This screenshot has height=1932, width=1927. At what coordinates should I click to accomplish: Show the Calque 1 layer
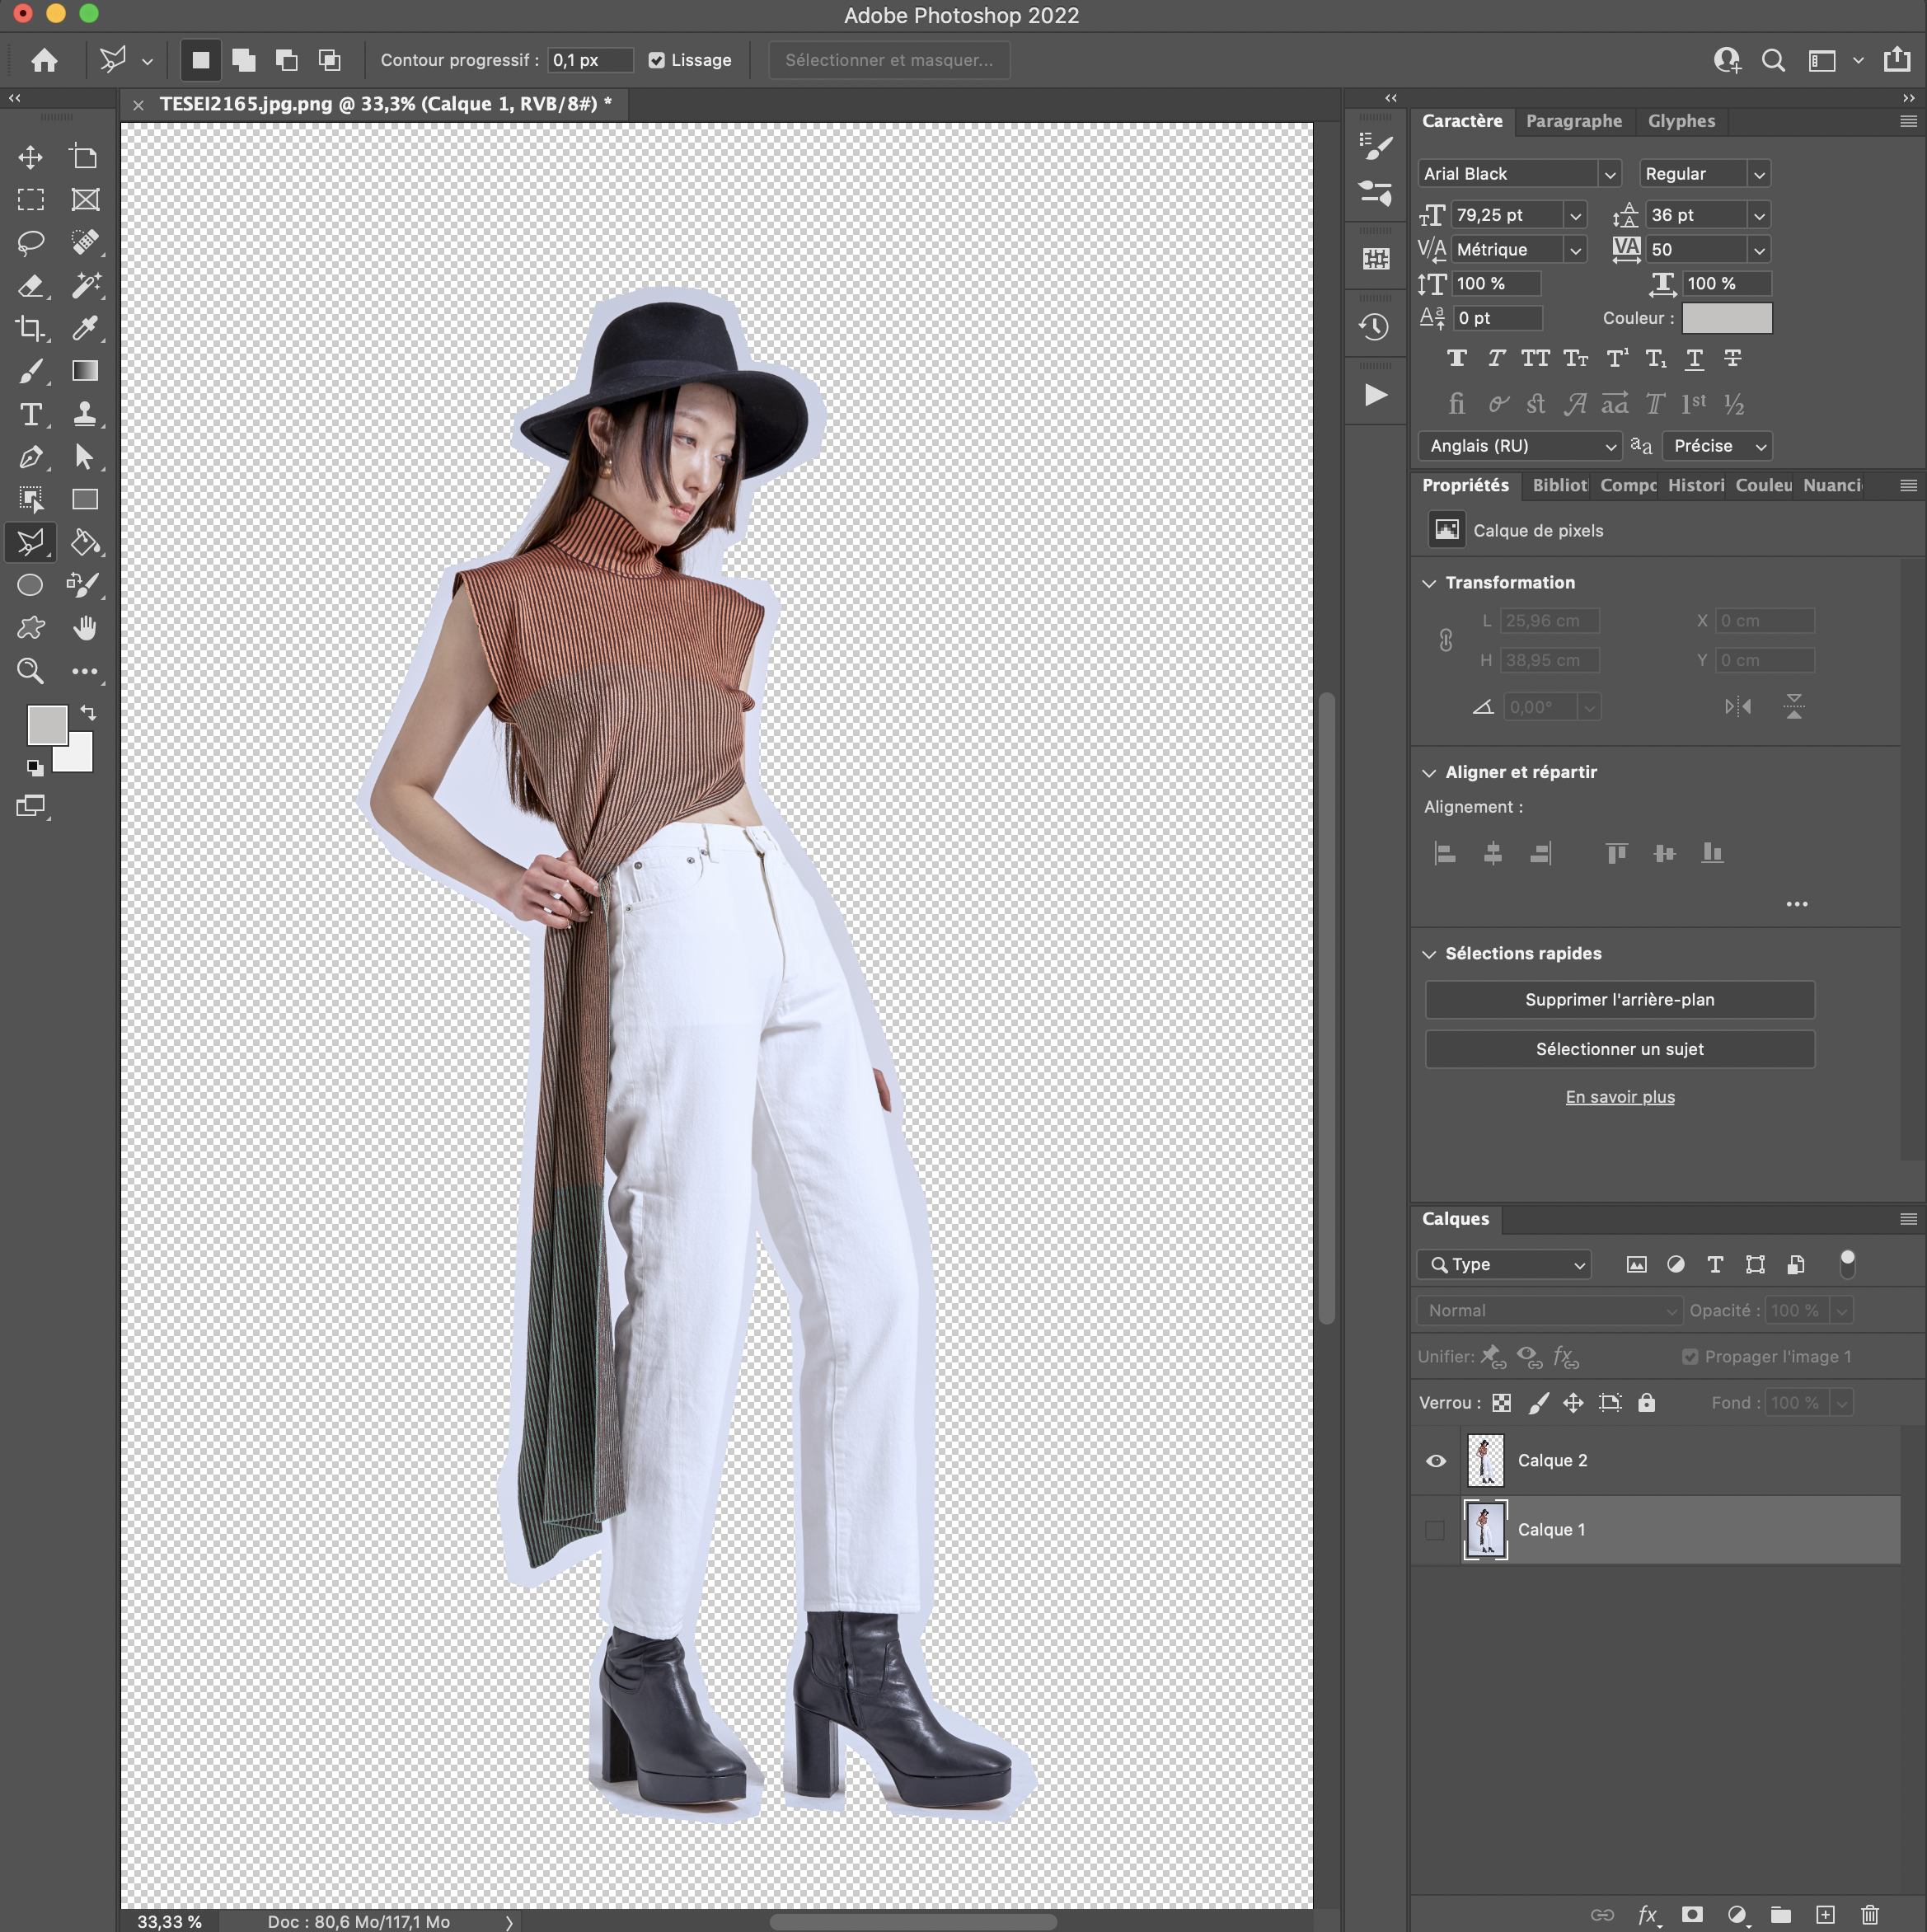pyautogui.click(x=1435, y=1530)
